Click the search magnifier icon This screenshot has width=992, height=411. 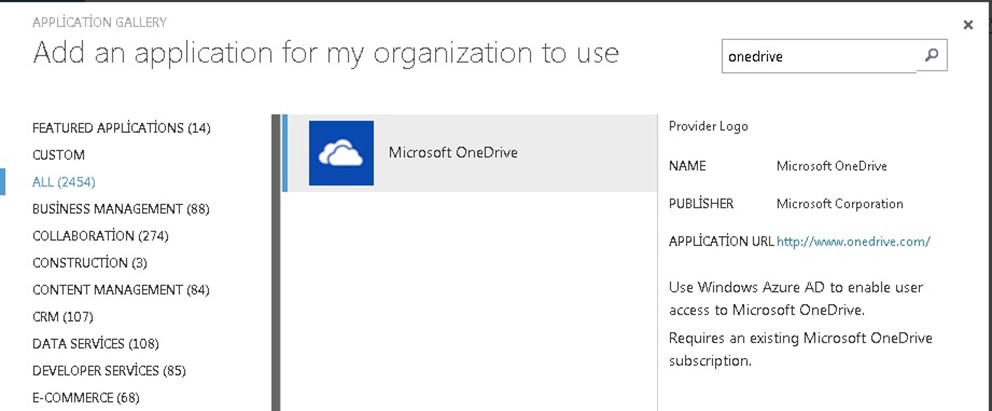[931, 56]
